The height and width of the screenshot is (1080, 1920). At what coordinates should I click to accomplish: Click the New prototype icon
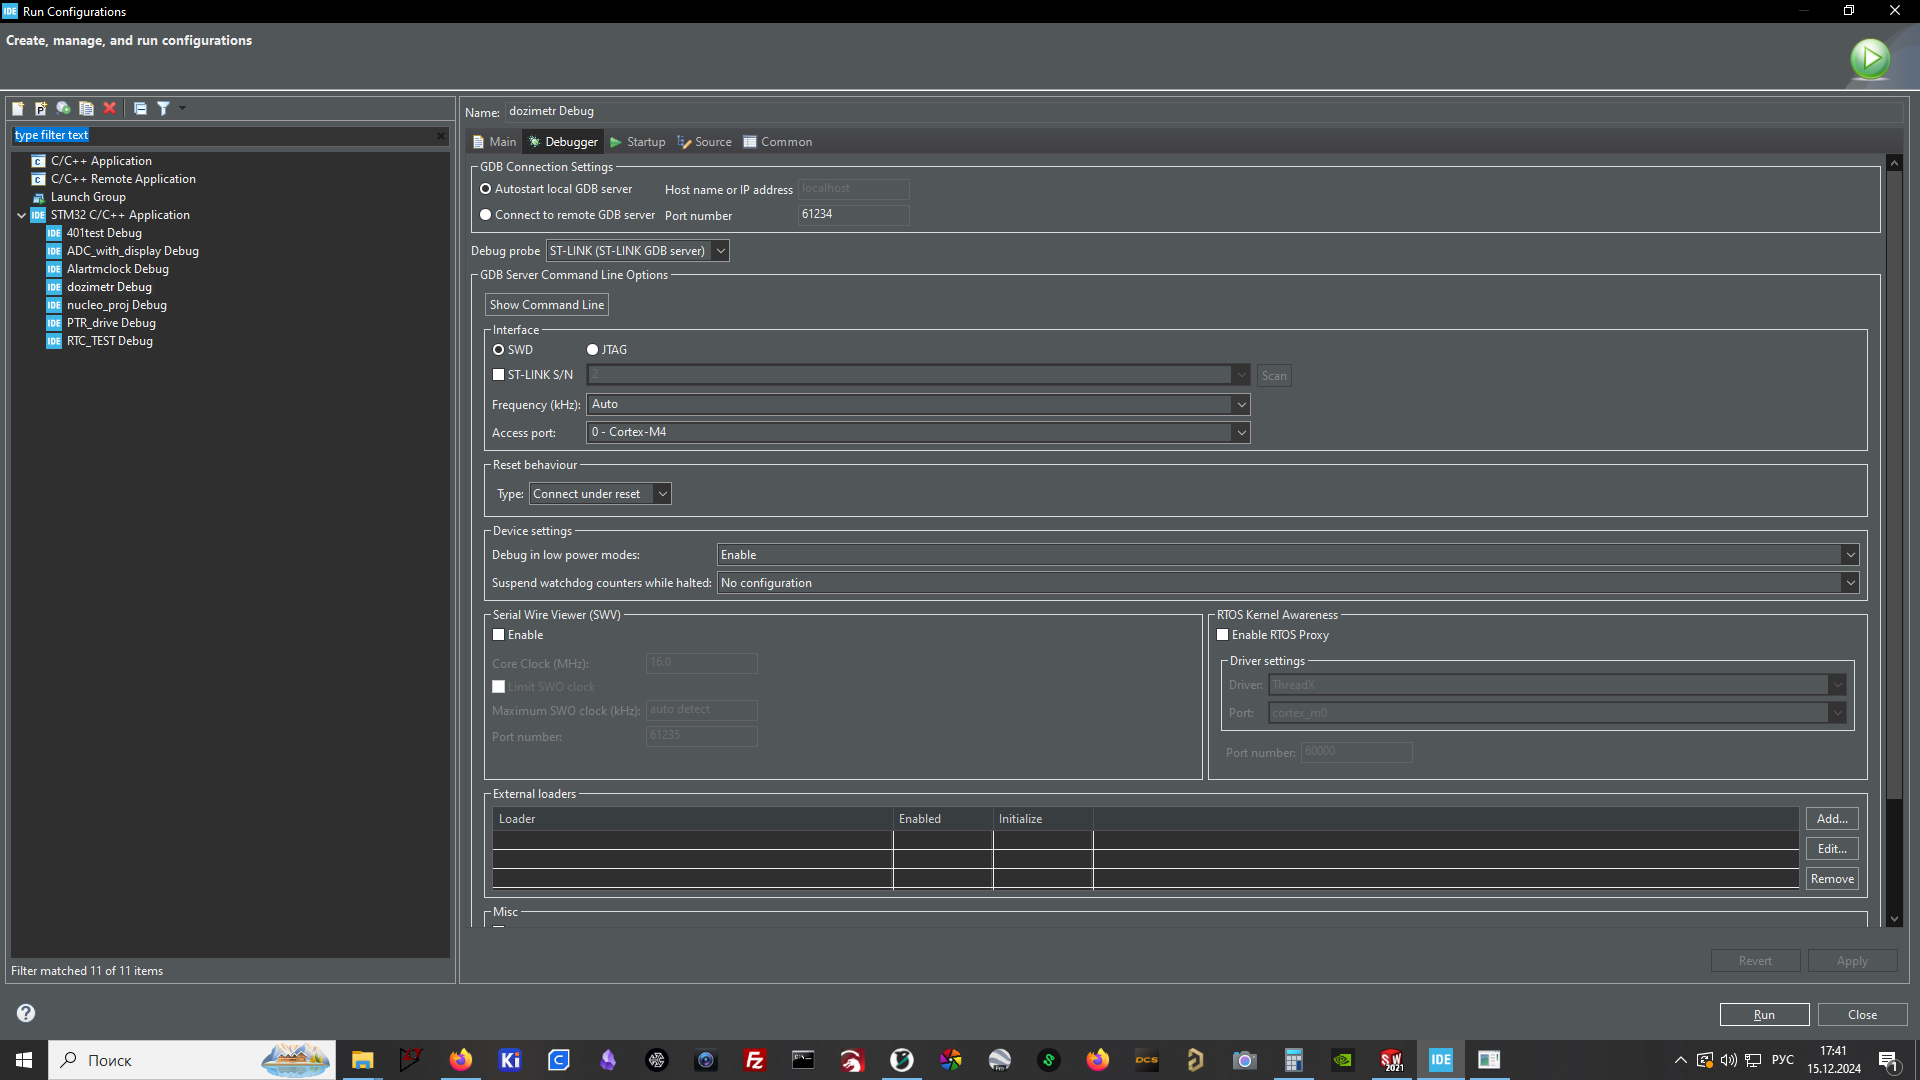point(41,108)
